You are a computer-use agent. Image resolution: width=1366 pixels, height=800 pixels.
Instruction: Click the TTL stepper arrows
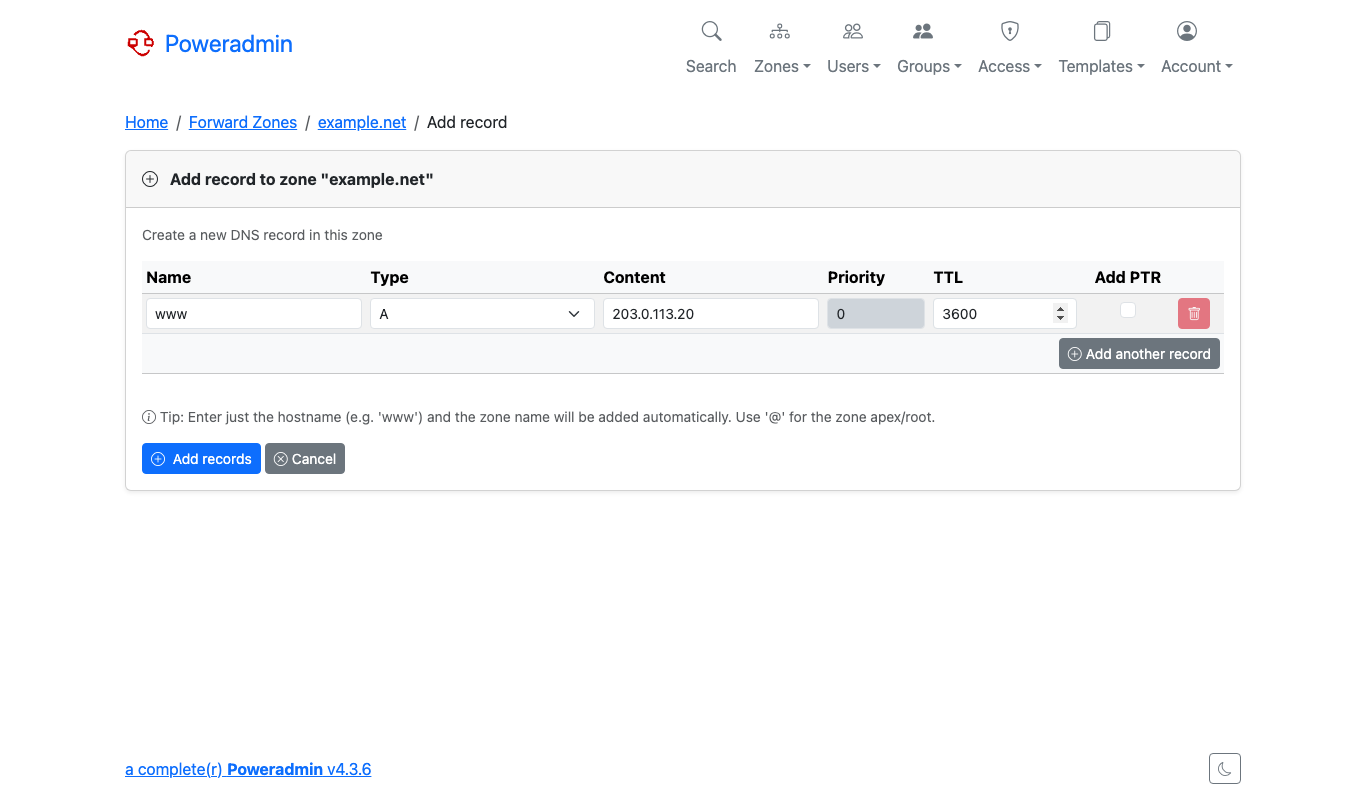(x=1060, y=314)
